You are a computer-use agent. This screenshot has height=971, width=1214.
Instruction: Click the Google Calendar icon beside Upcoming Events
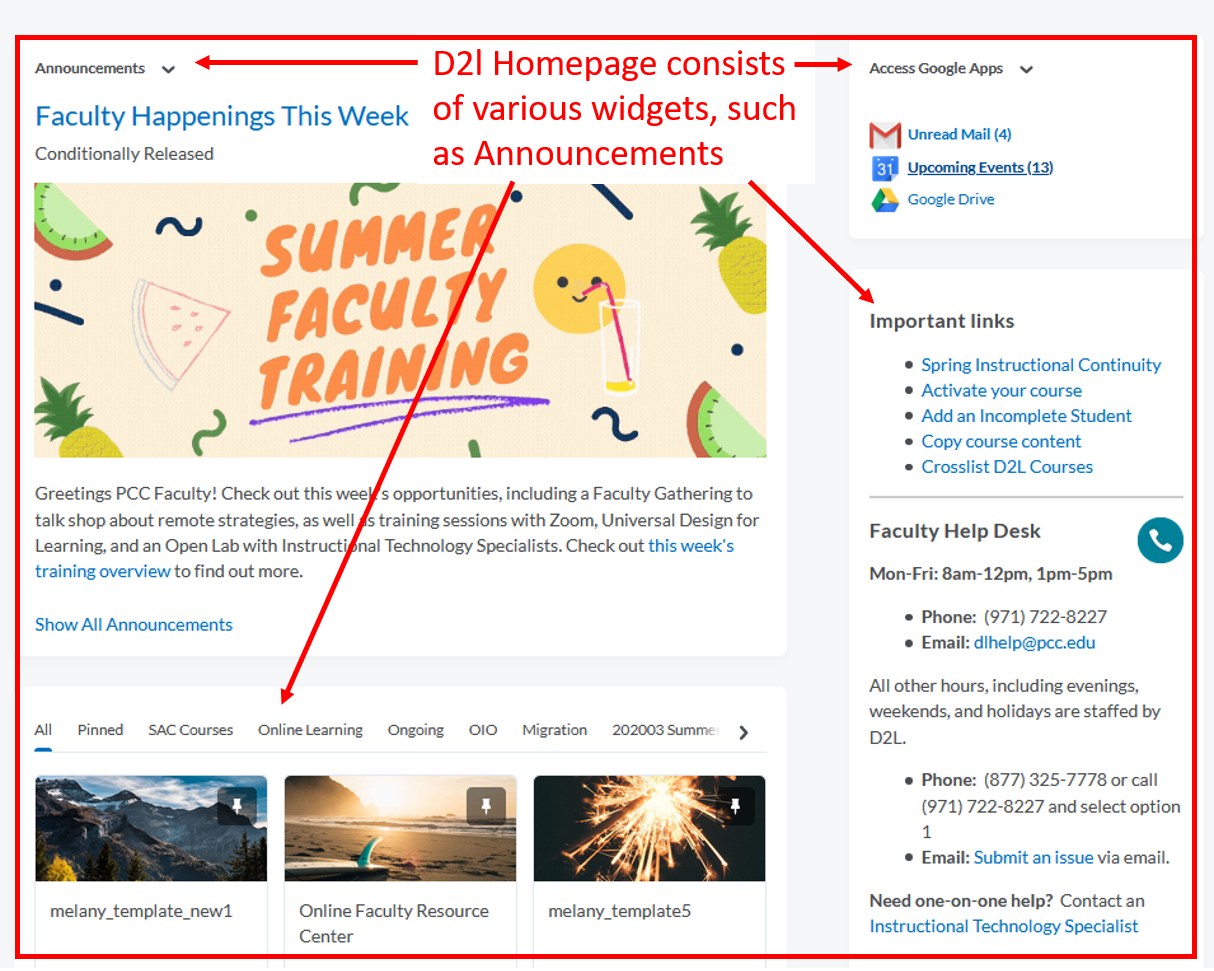(x=885, y=168)
